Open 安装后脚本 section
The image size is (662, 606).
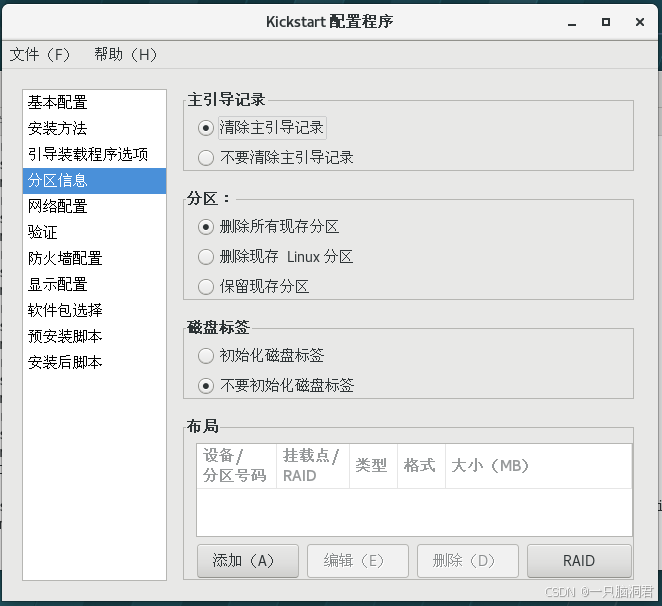click(x=95, y=362)
